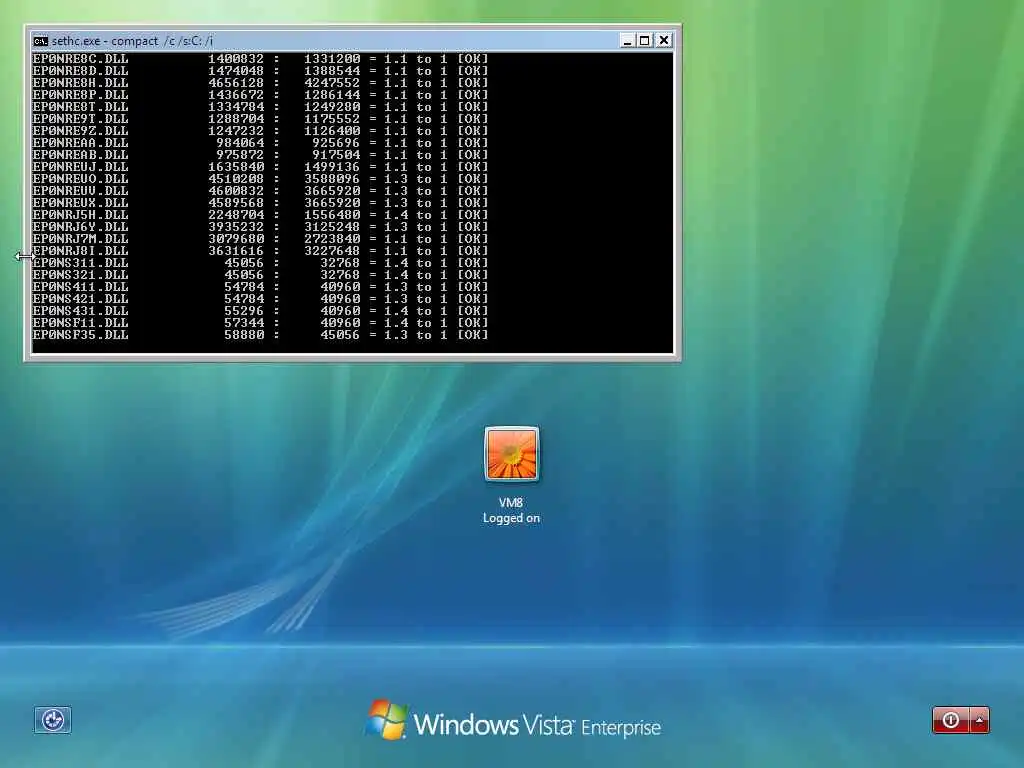Click the EP0NRE8C.DLL file name
This screenshot has height=768, width=1024.
(80, 59)
